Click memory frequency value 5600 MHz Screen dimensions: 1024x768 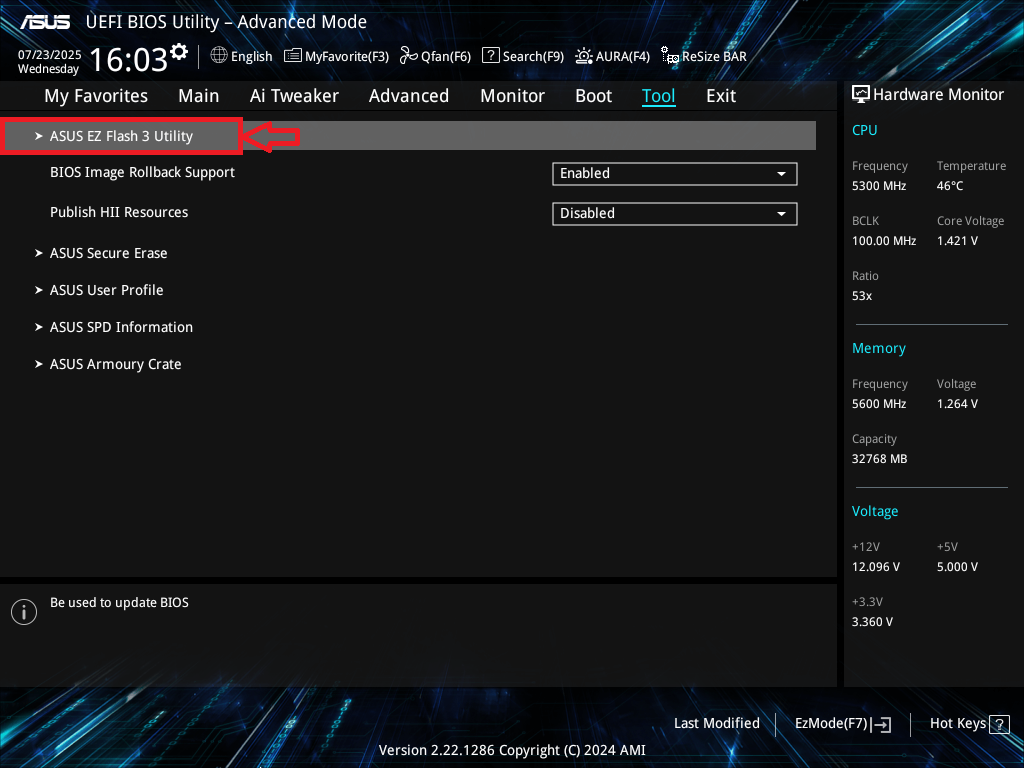tap(879, 404)
